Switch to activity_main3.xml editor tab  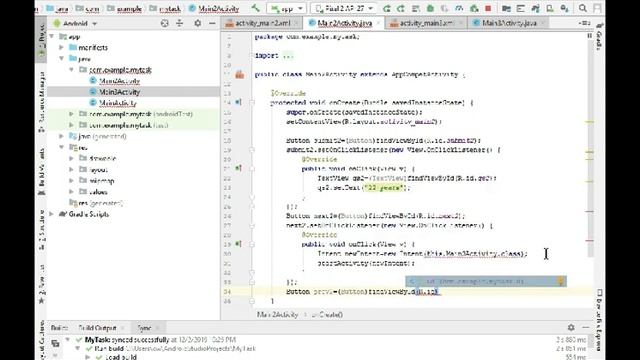click(426, 23)
